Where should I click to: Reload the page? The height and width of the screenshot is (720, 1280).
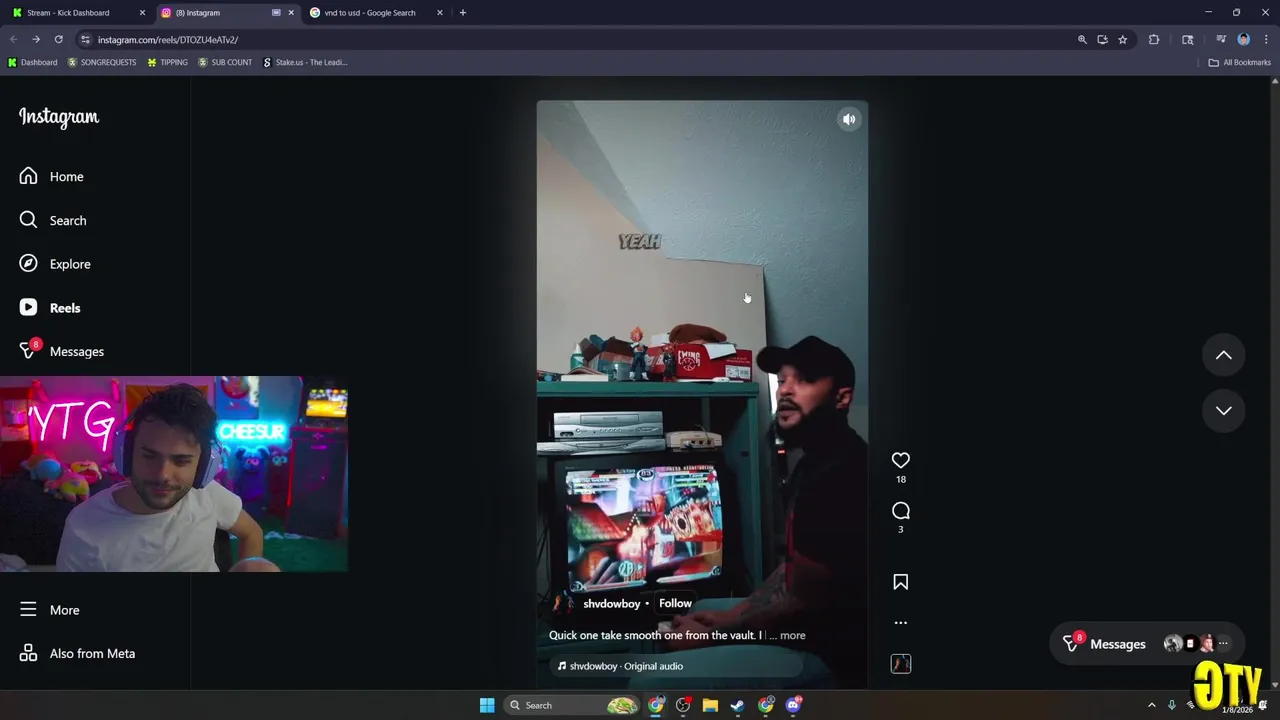pos(58,40)
